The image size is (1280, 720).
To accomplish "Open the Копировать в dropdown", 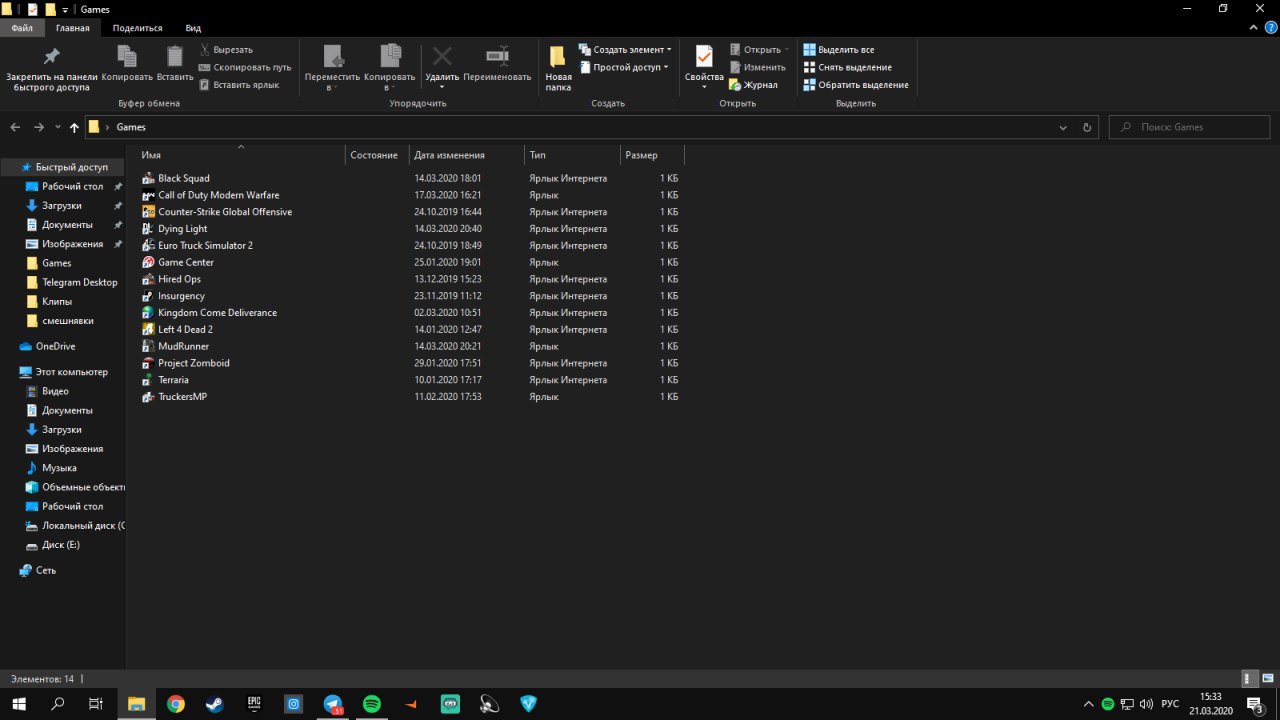I will [x=390, y=69].
